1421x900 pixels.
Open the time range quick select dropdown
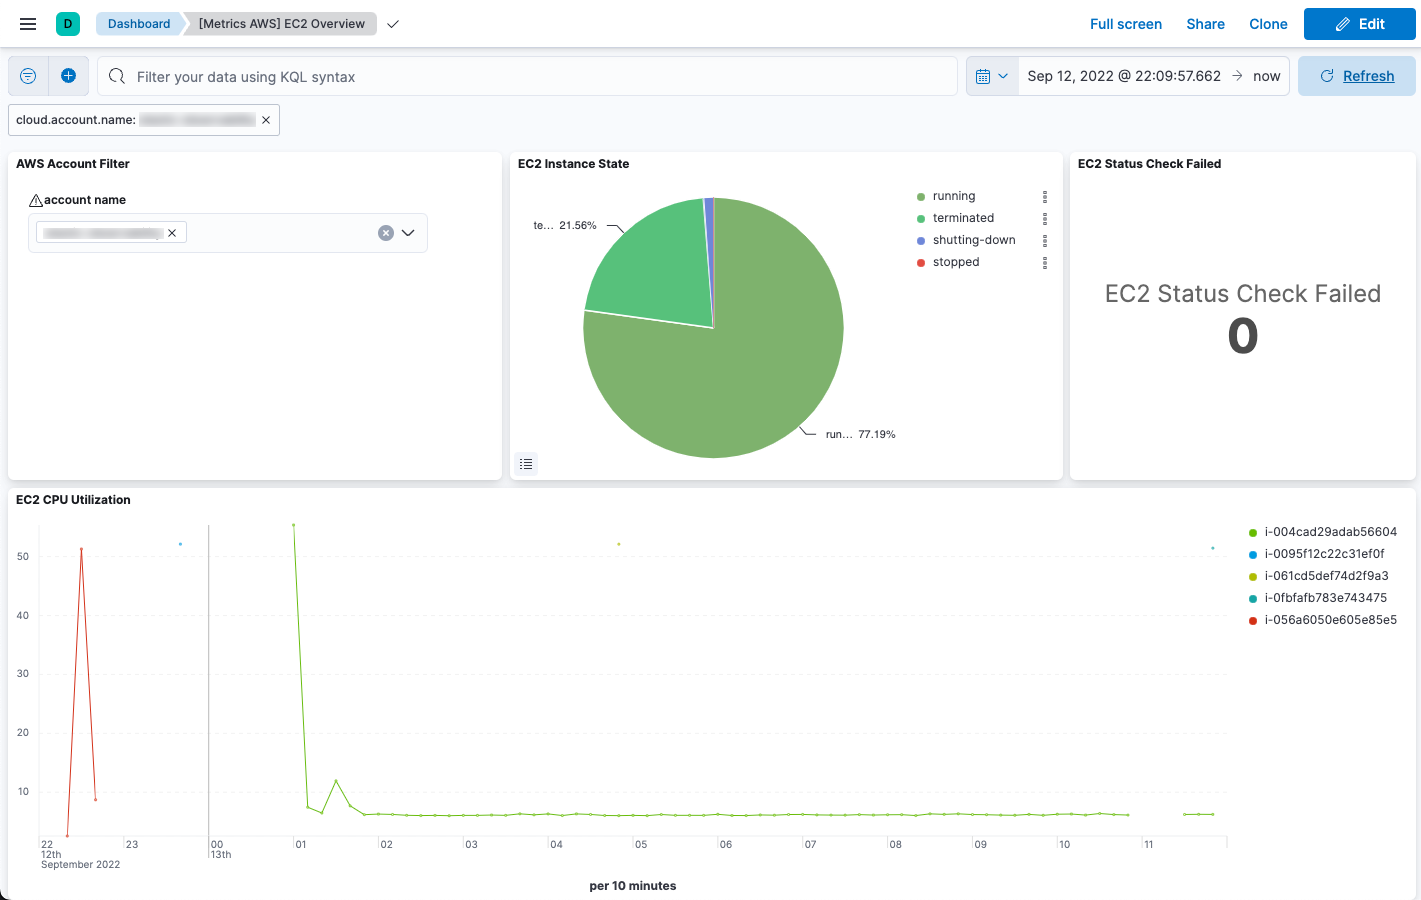[x=991, y=75]
